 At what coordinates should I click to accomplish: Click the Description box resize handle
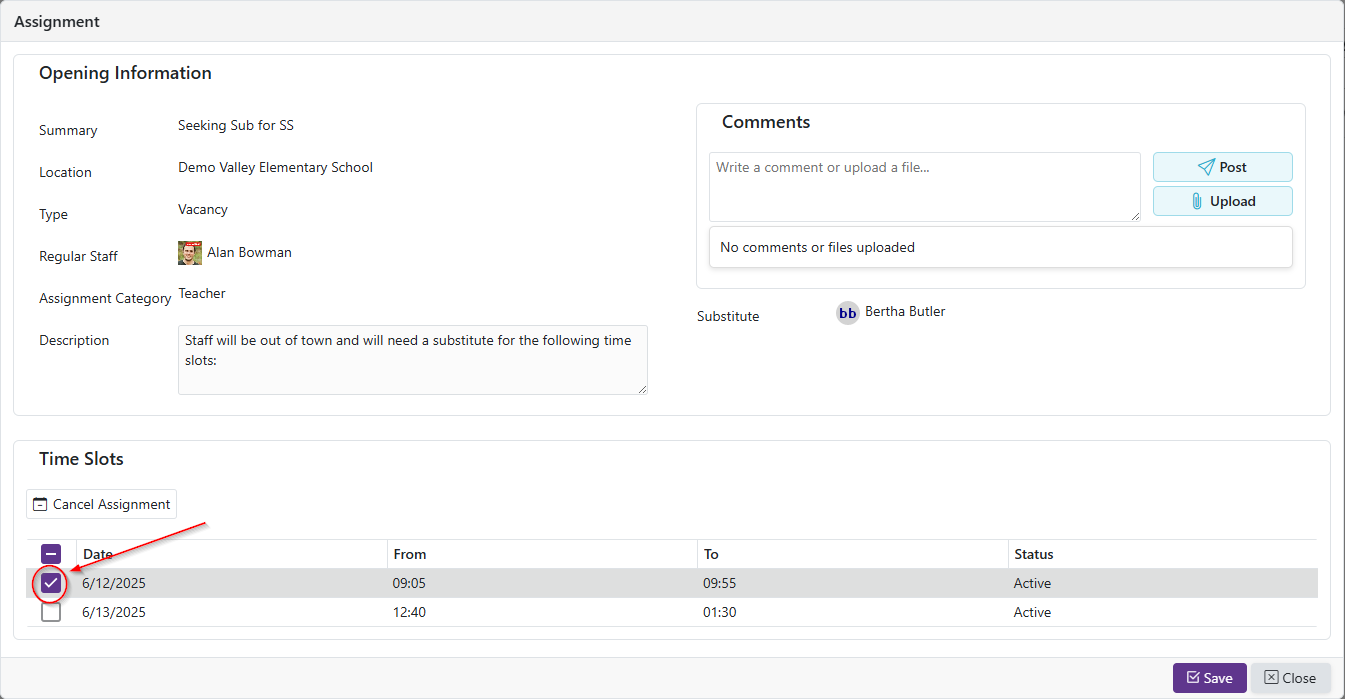[641, 388]
